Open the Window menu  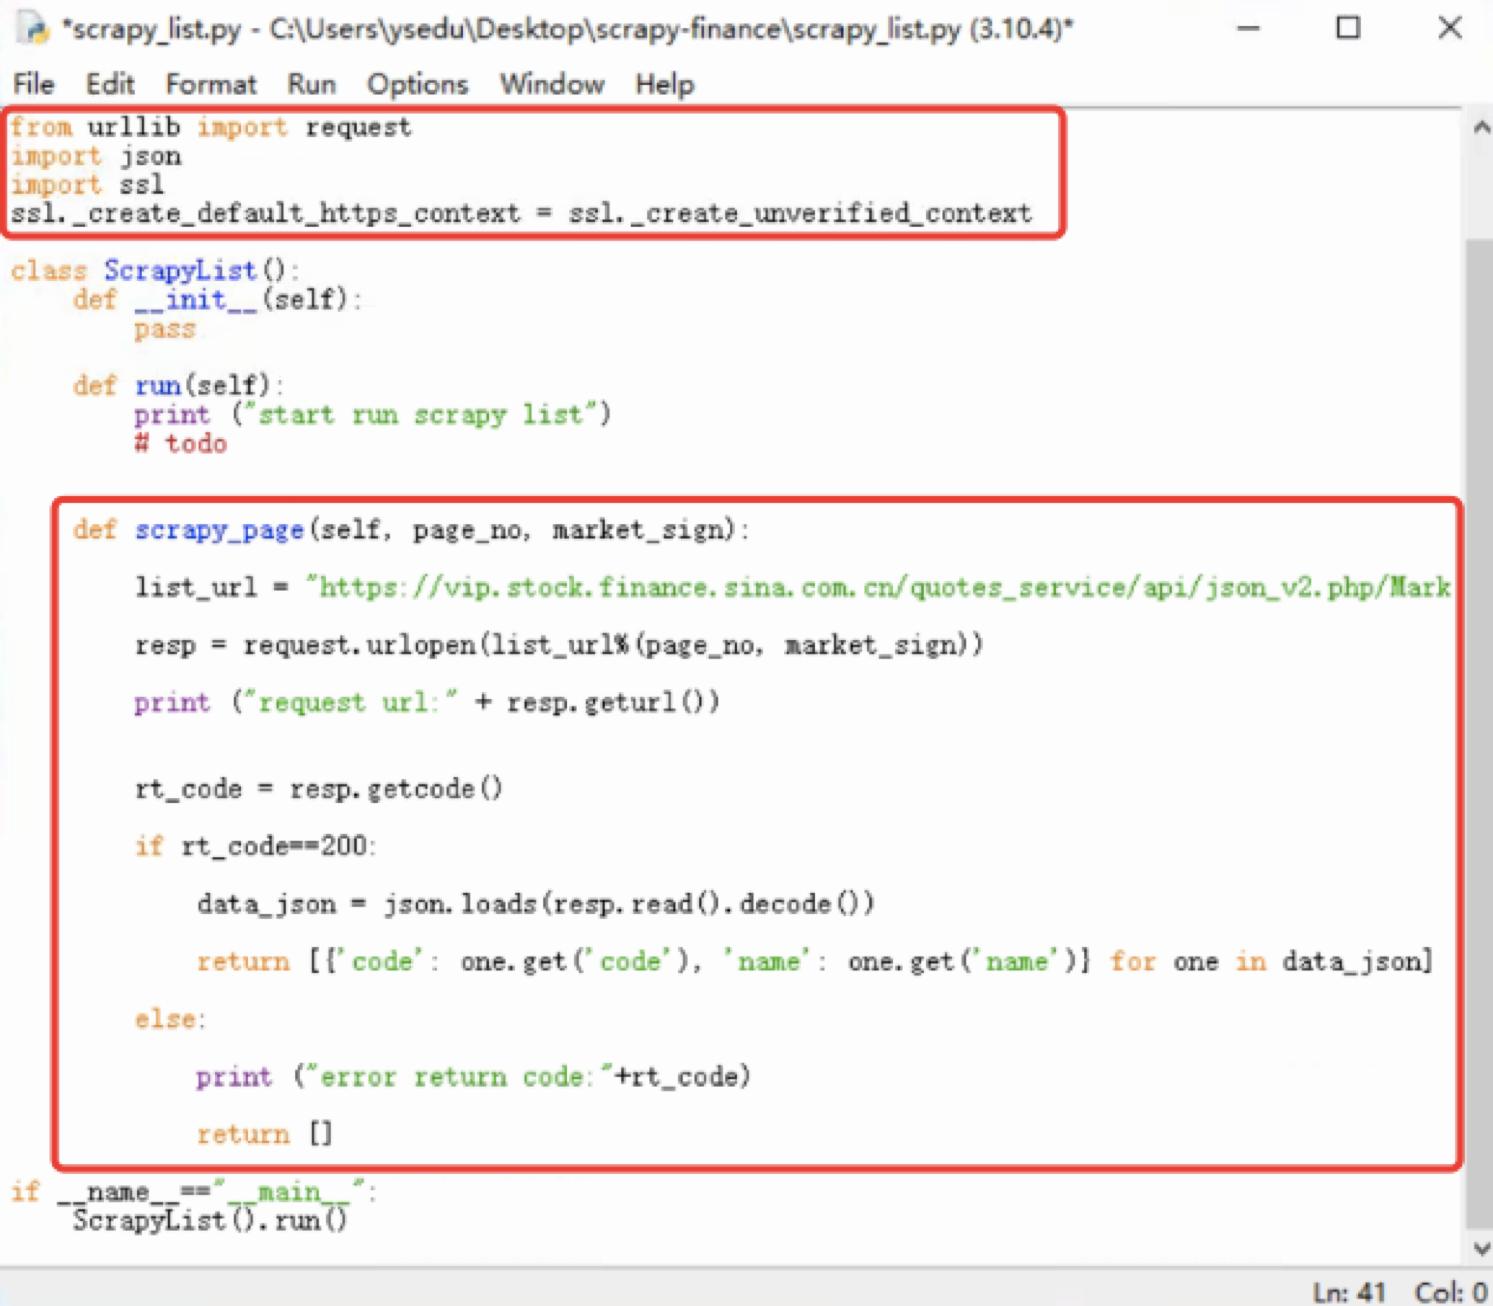[x=551, y=84]
